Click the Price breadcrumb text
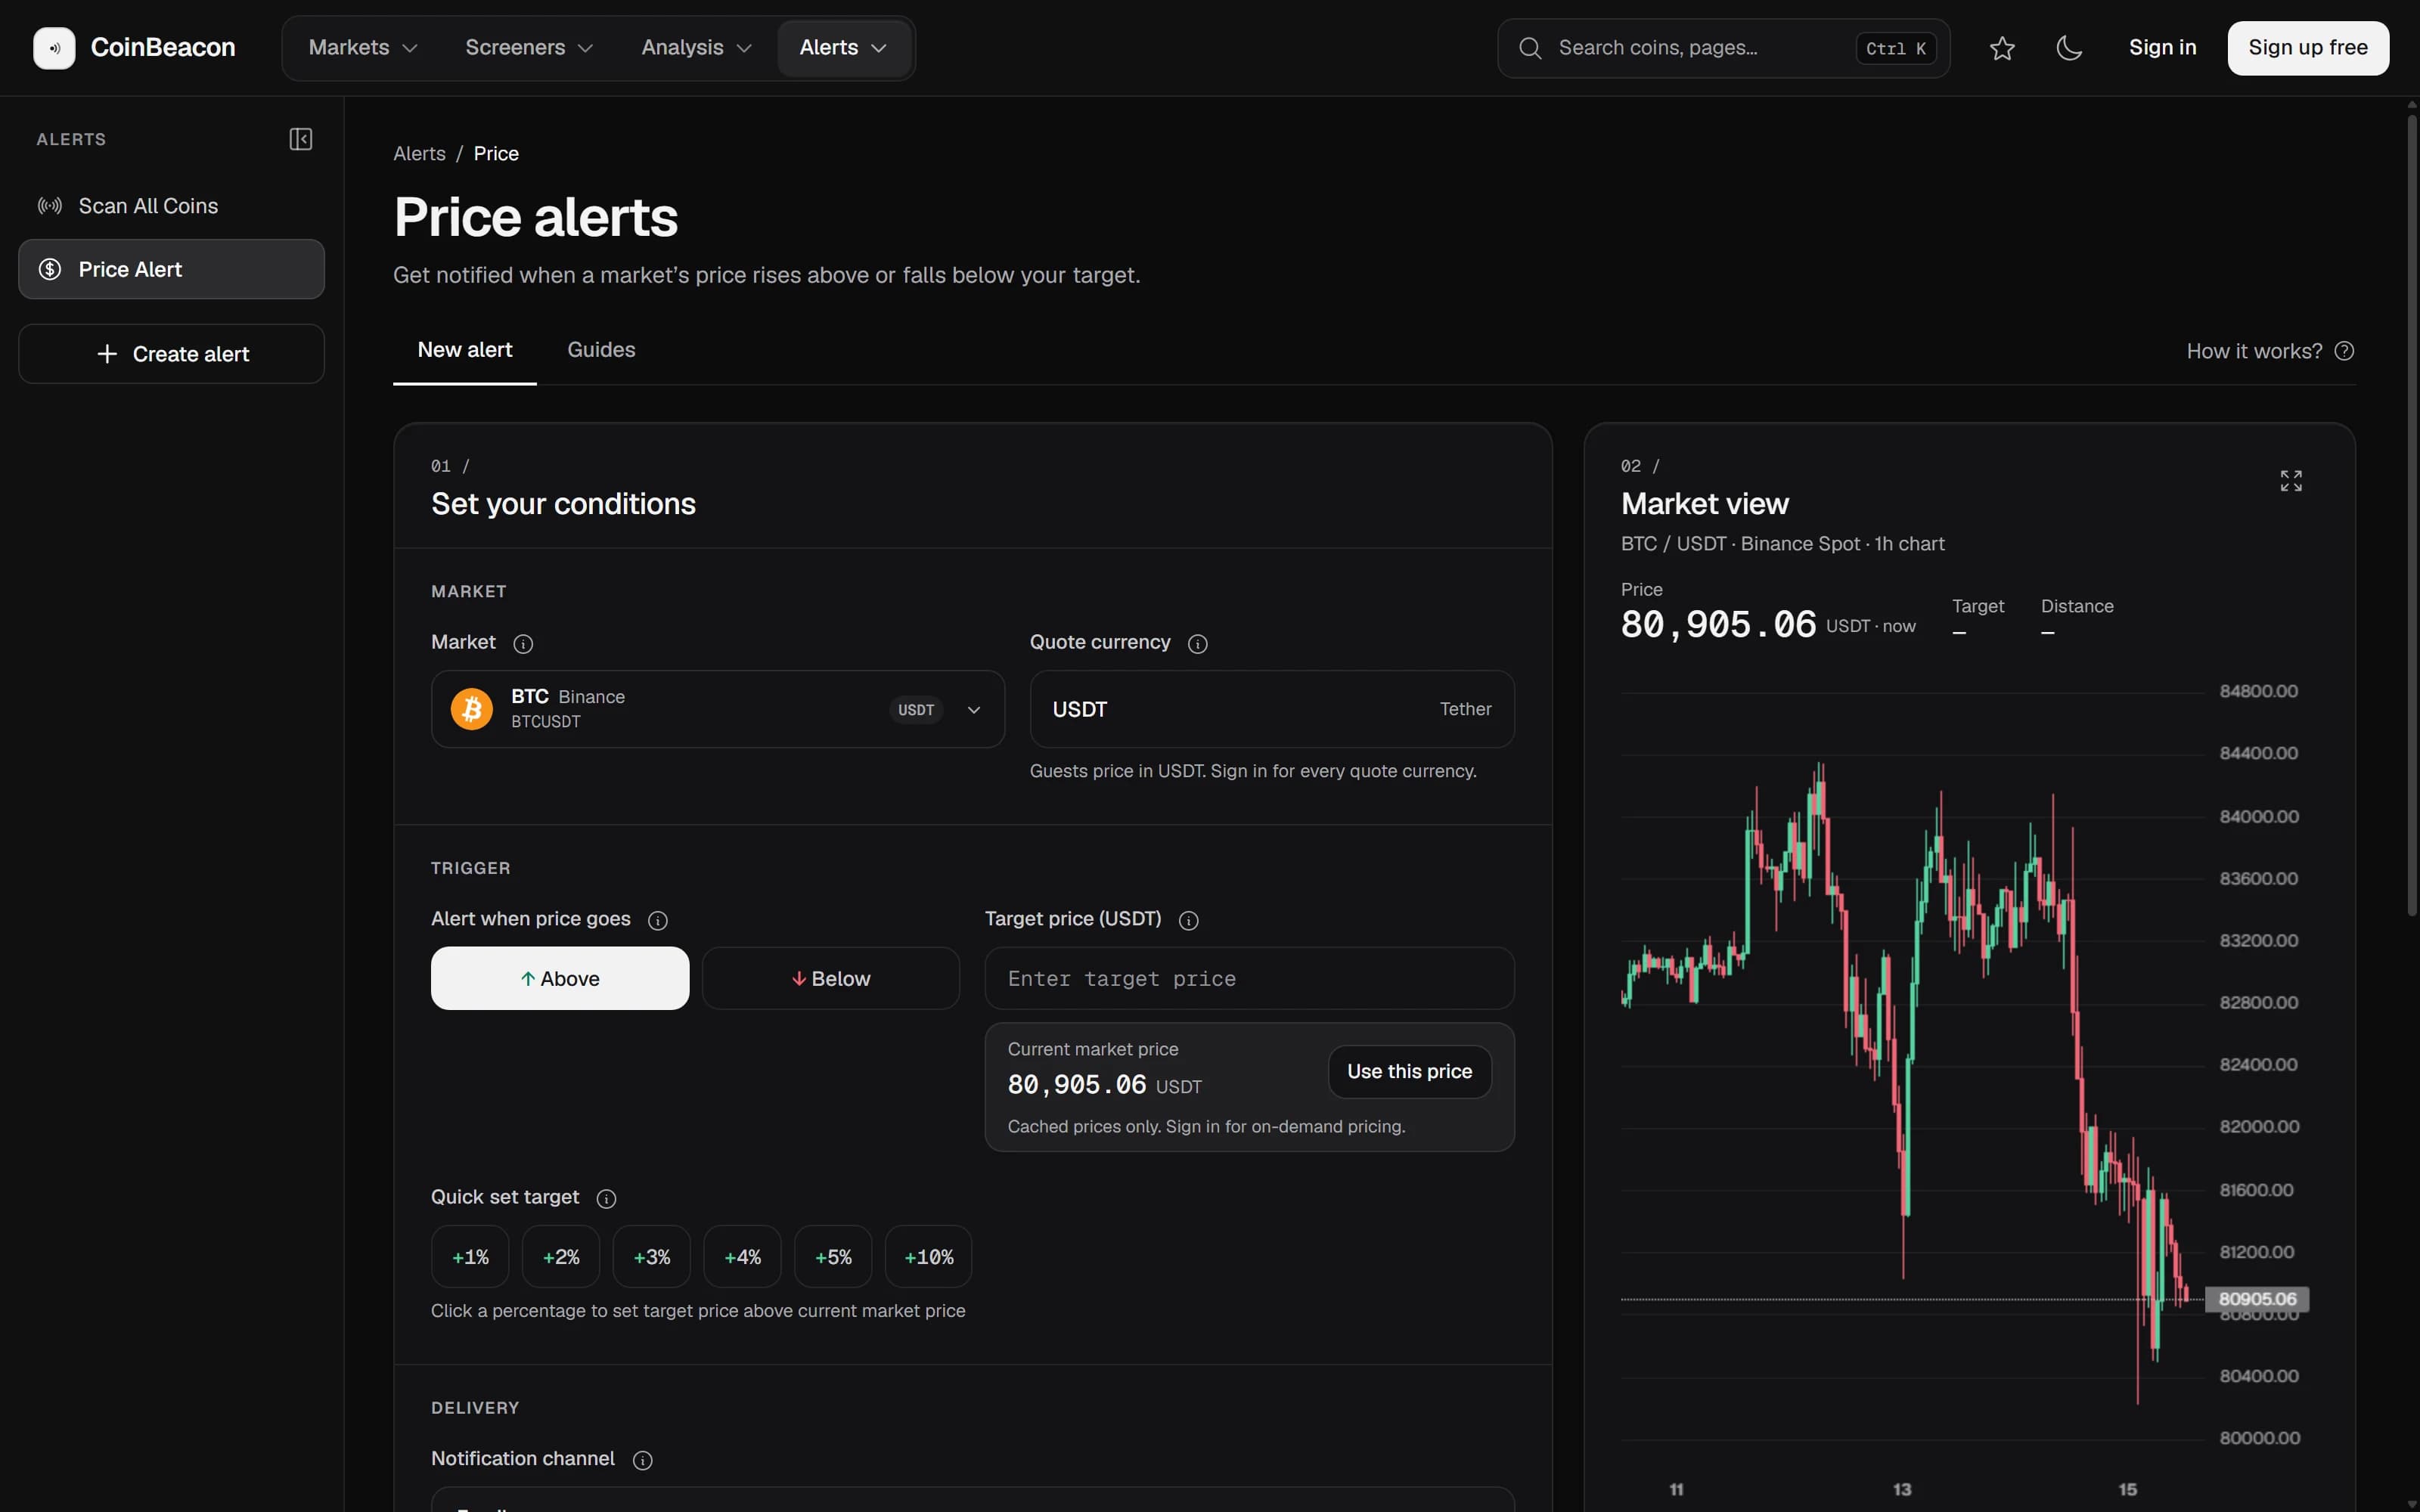This screenshot has width=2420, height=1512. [x=496, y=154]
